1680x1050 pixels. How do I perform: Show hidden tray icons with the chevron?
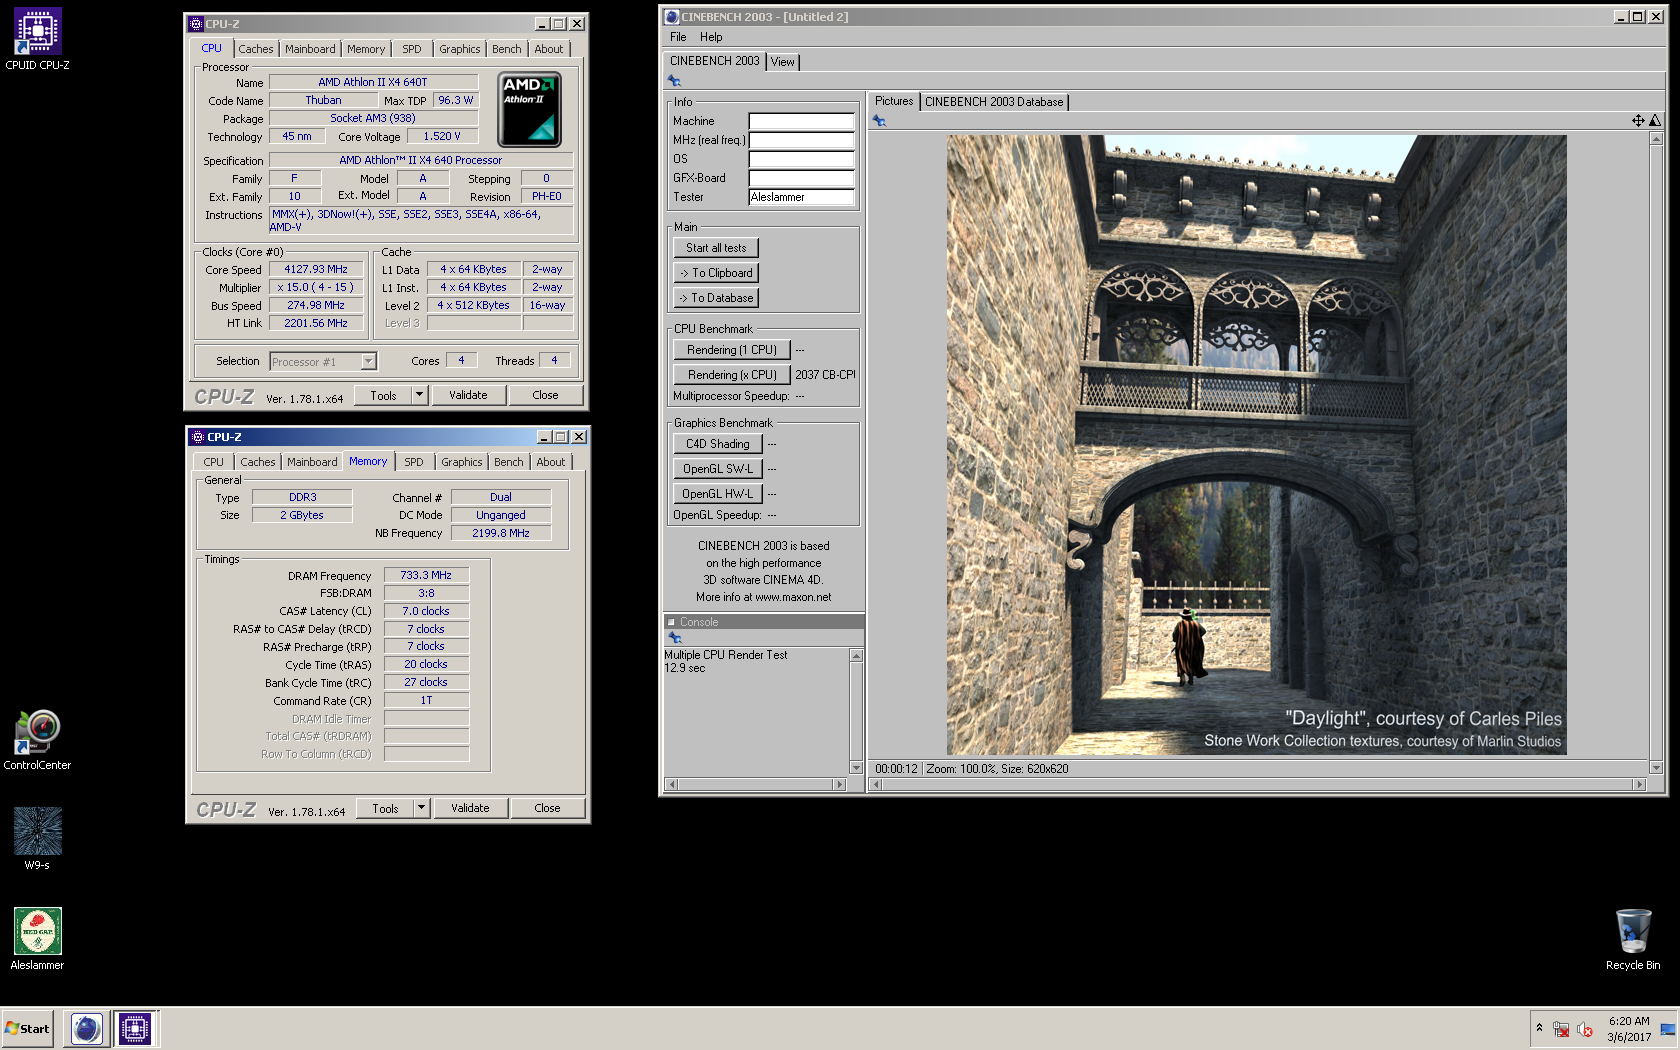click(1539, 1028)
